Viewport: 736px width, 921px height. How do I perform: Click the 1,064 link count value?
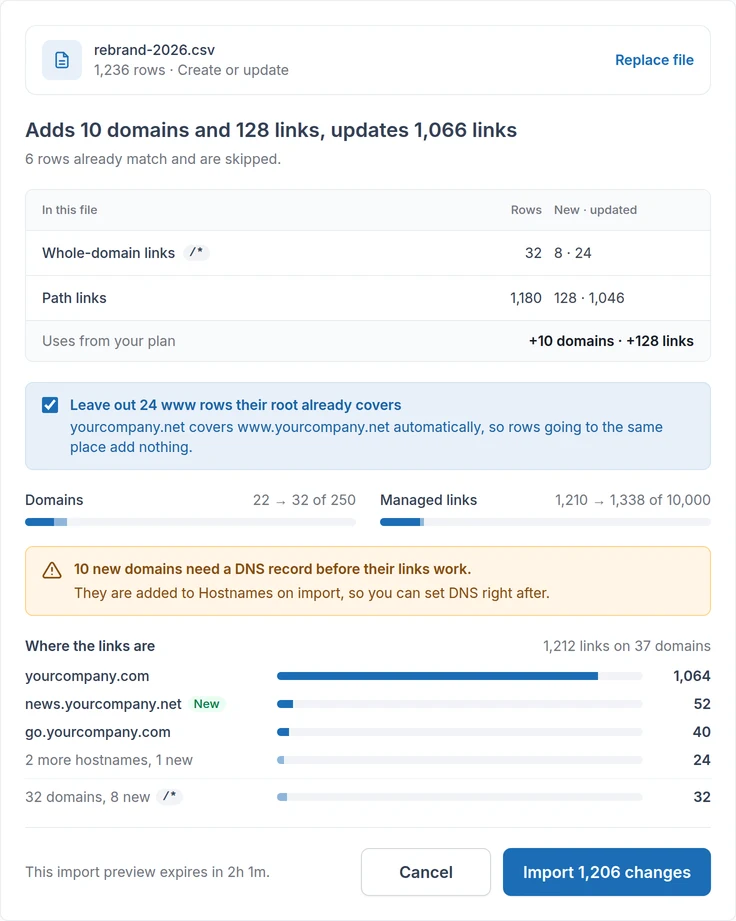[x=691, y=676]
